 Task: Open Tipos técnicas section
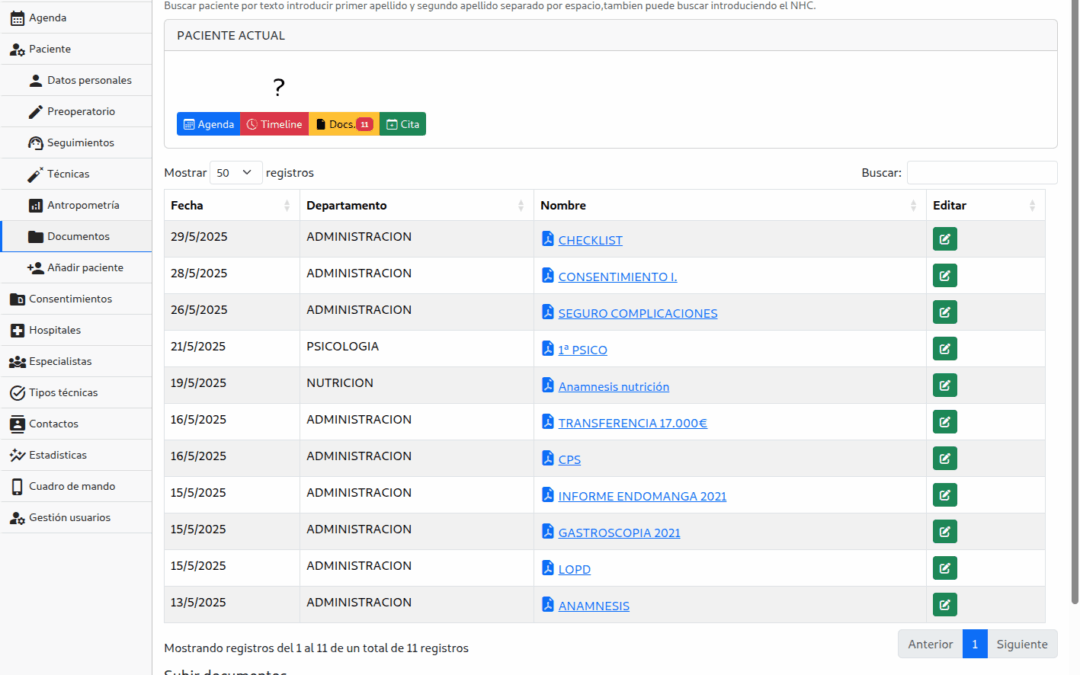(x=76, y=393)
